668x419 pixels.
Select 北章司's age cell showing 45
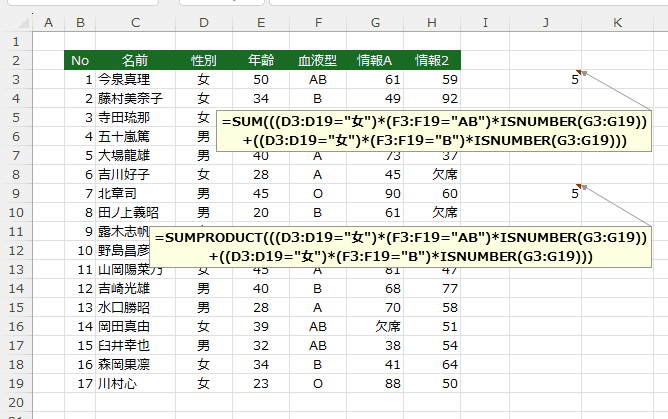click(260, 193)
